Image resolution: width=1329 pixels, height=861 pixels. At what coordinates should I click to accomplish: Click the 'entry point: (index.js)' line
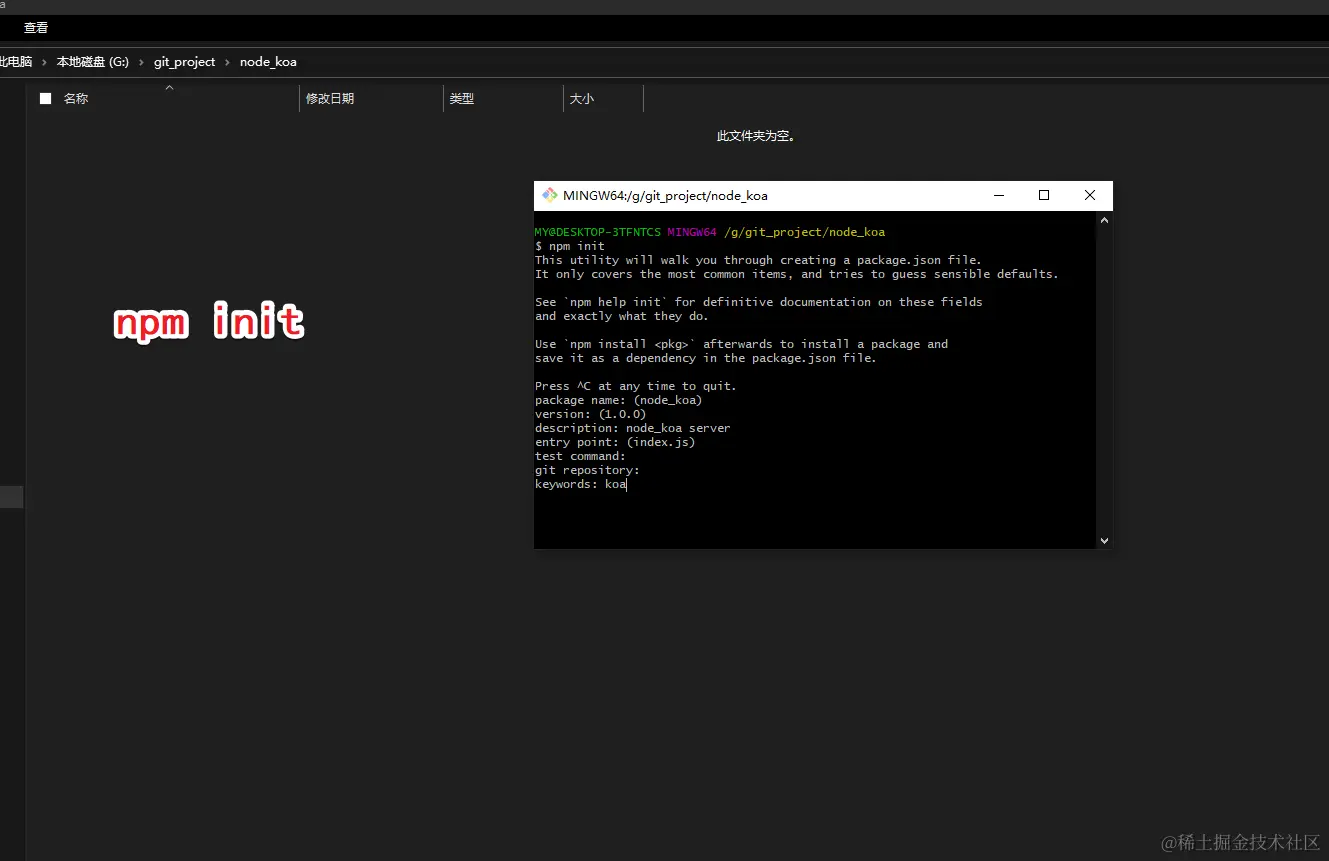[x=615, y=442]
